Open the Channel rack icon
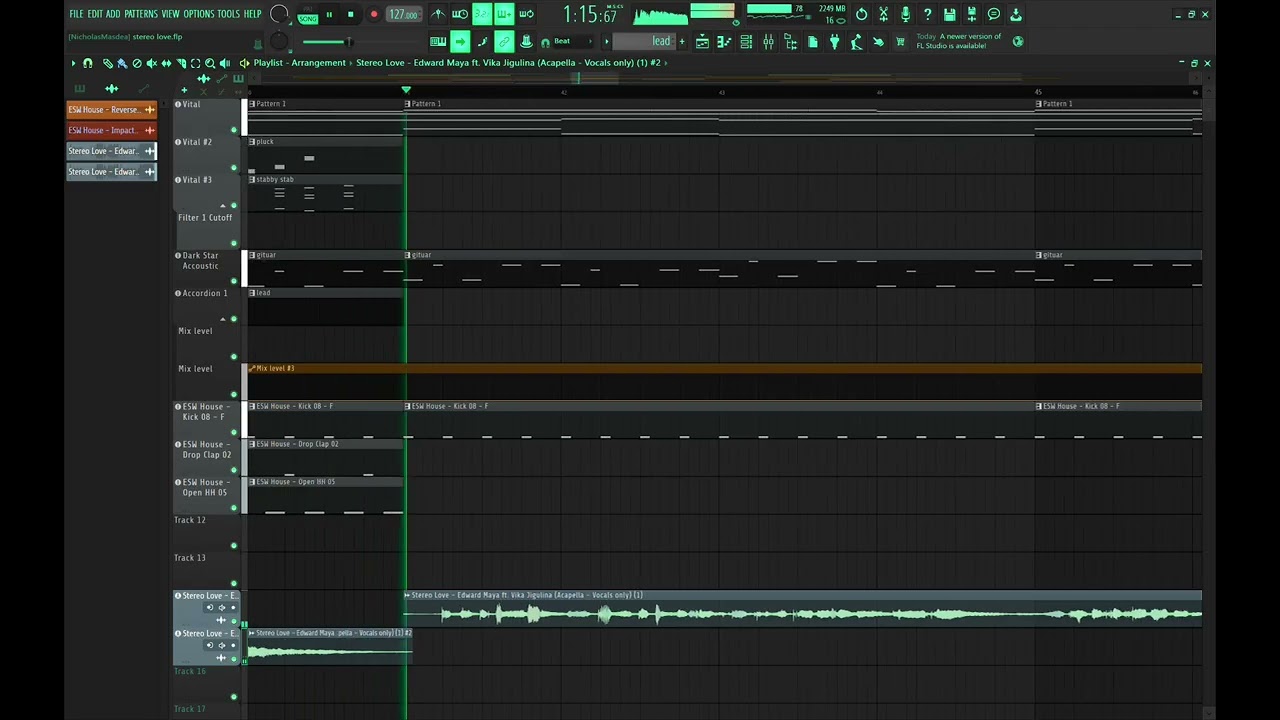1280x720 pixels. 746,41
